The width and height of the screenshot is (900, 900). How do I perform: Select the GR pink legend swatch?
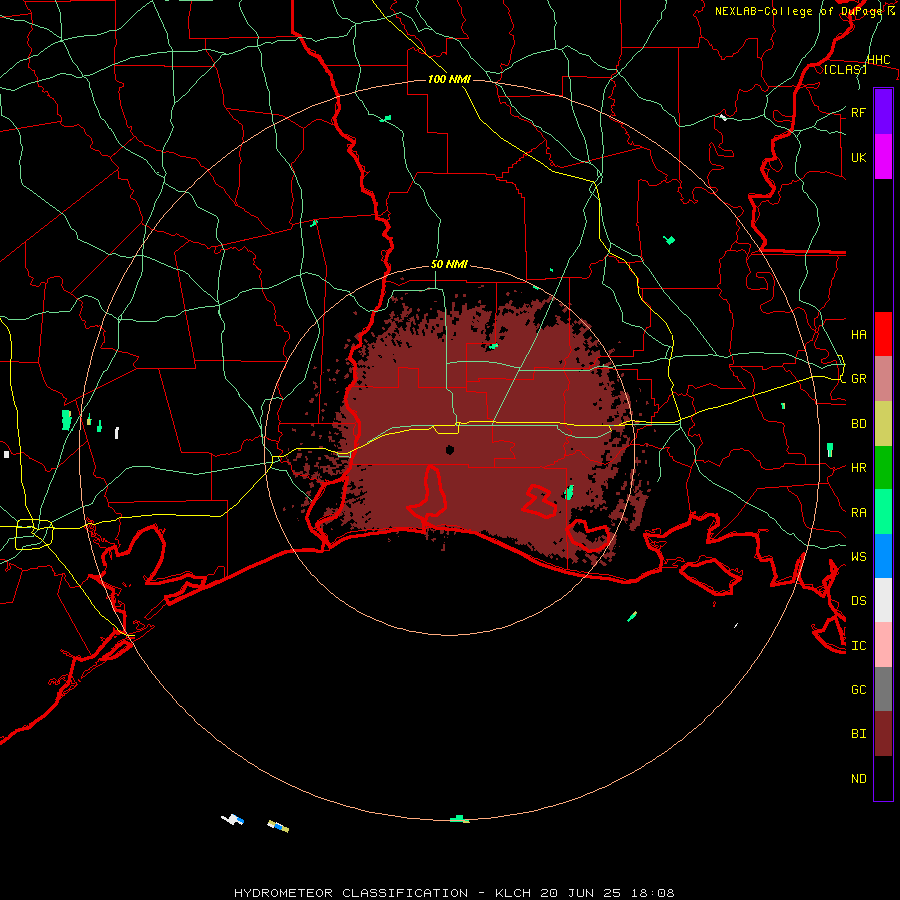pos(883,379)
